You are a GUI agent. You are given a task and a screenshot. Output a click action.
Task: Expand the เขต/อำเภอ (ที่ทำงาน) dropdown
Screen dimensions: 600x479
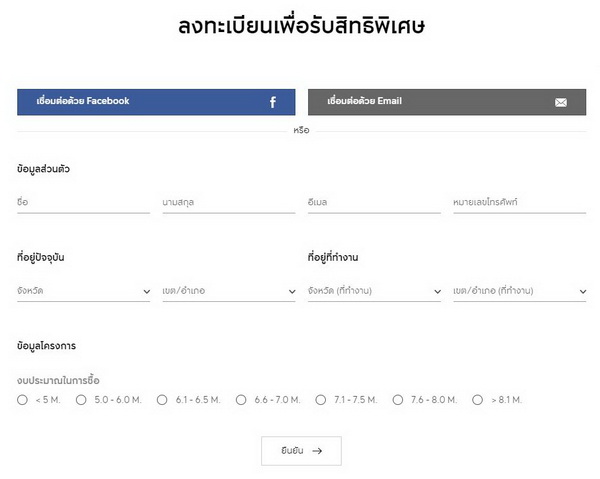519,291
